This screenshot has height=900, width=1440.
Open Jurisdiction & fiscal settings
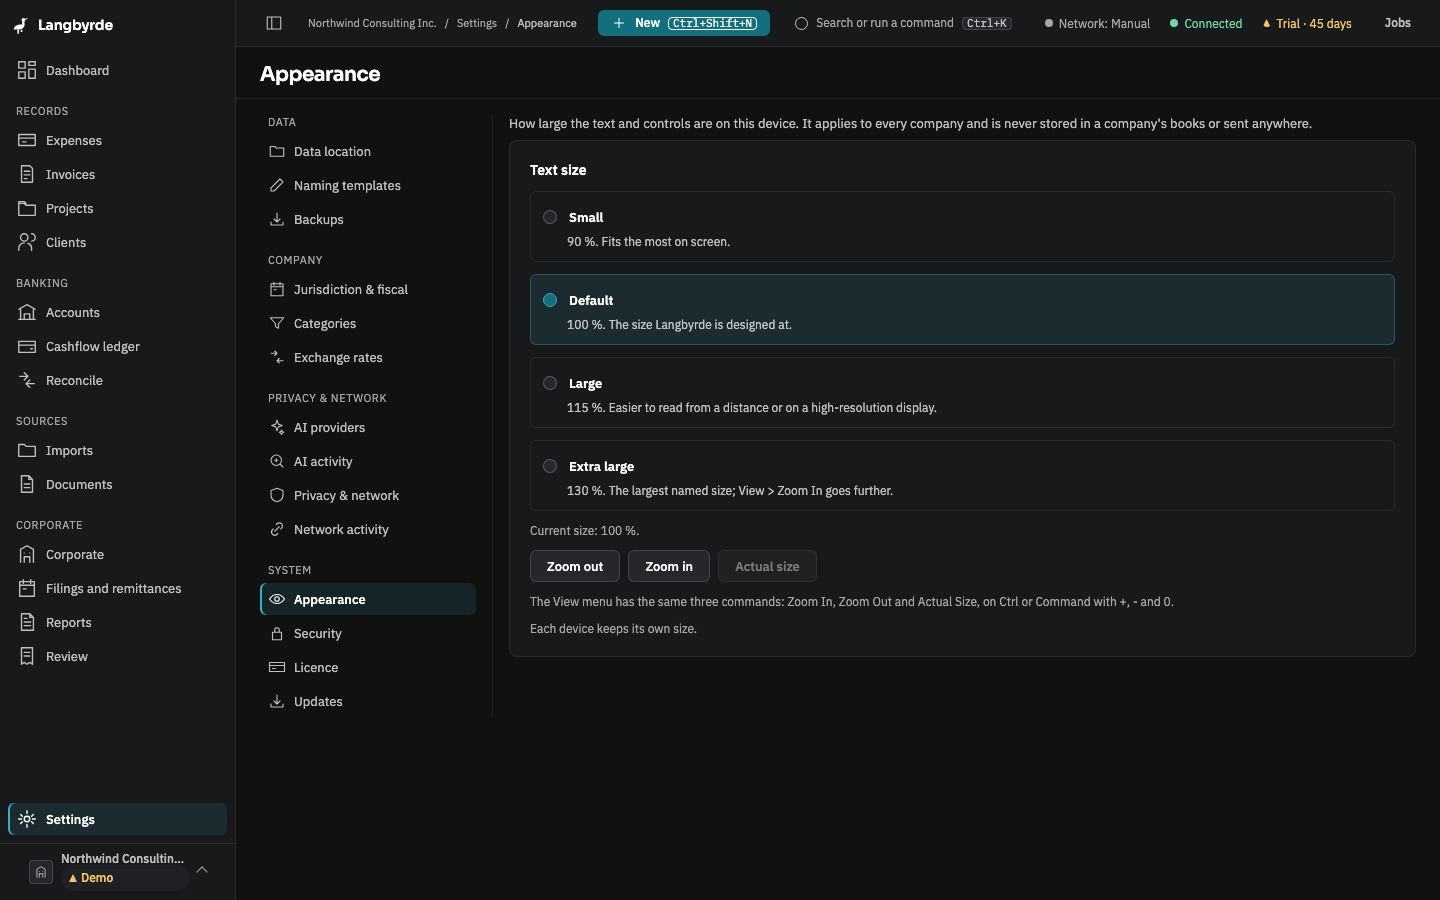tap(368, 289)
